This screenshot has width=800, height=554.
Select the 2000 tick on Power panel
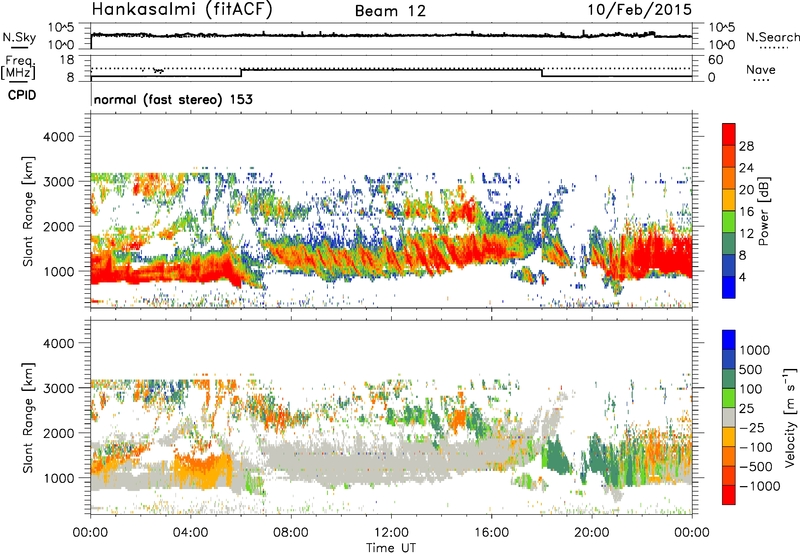[x=59, y=226]
